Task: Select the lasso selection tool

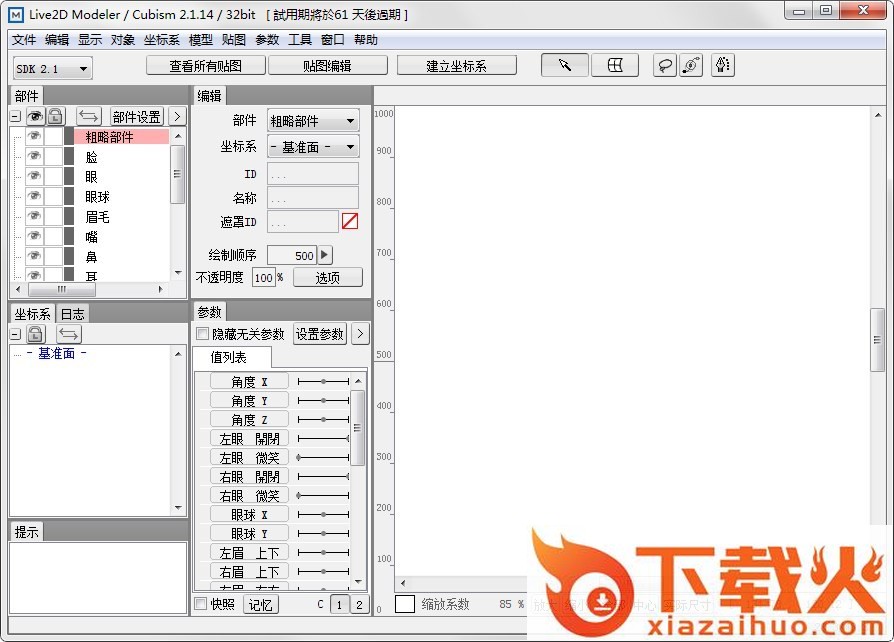Action: (x=665, y=66)
